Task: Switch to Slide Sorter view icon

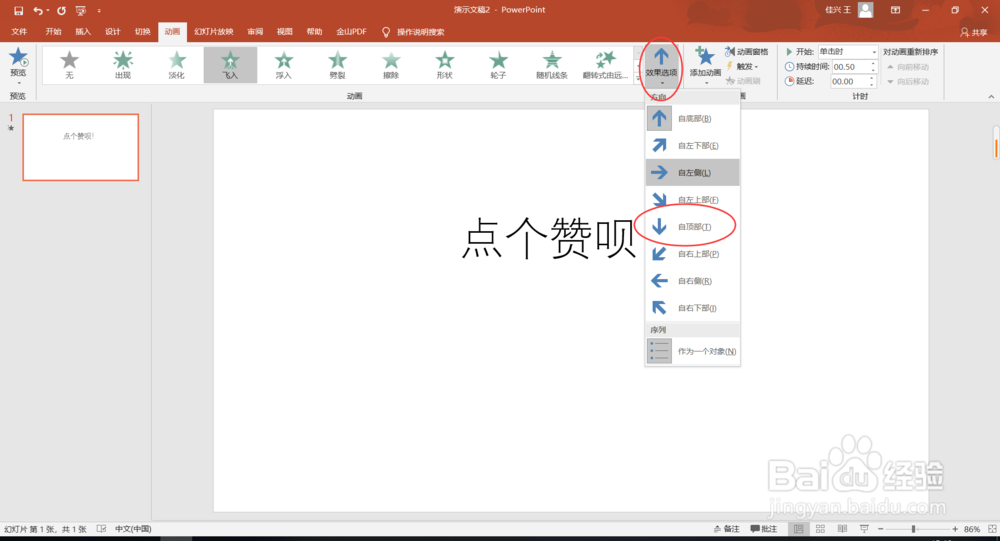Action: pyautogui.click(x=820, y=529)
